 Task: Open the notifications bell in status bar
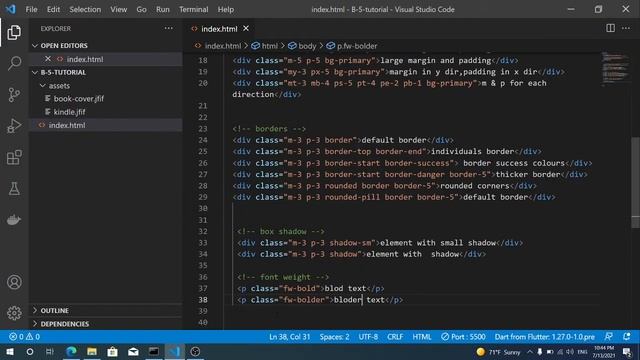(627, 337)
